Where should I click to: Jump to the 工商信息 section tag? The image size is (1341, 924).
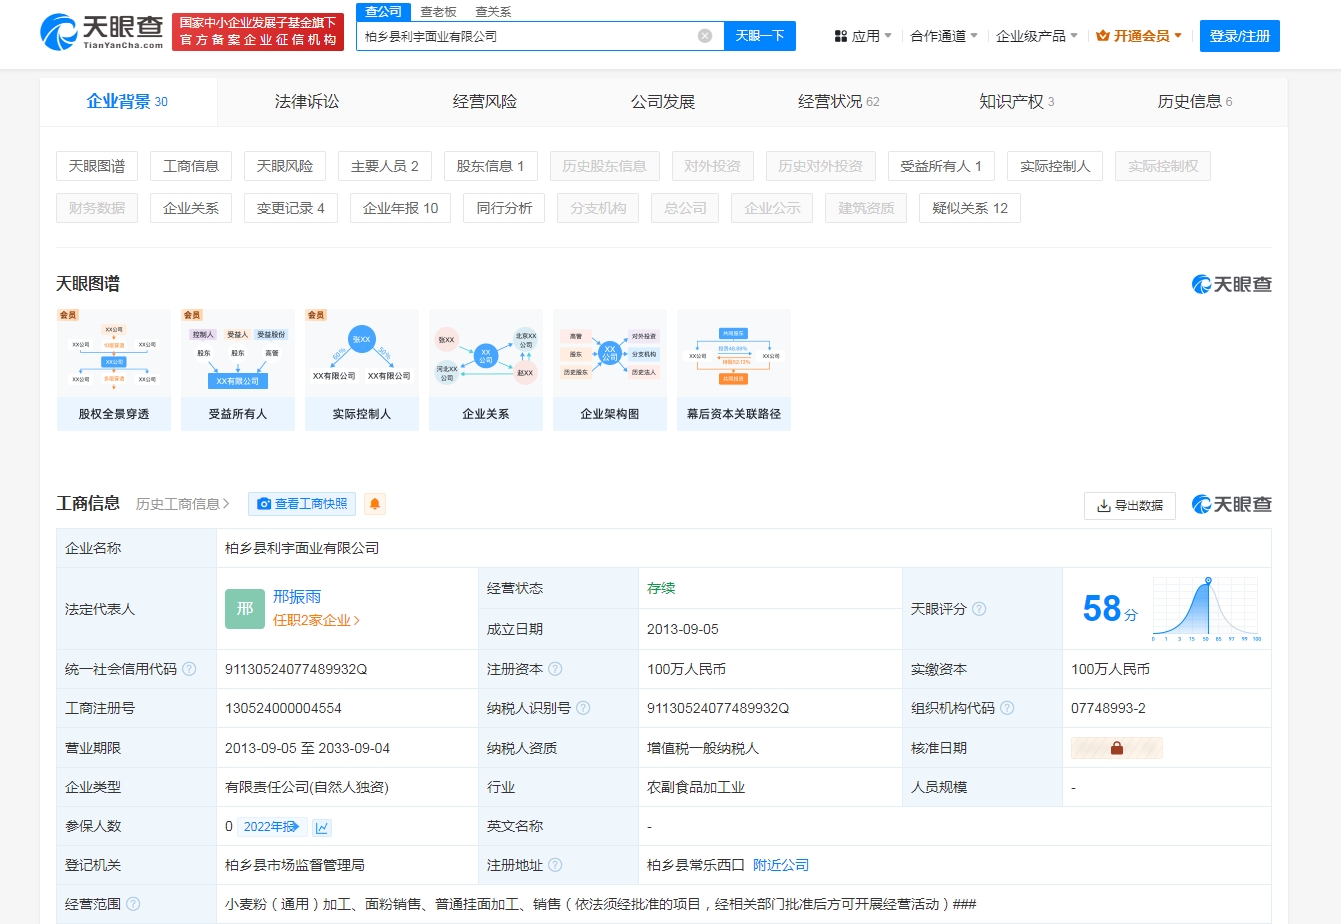191,166
